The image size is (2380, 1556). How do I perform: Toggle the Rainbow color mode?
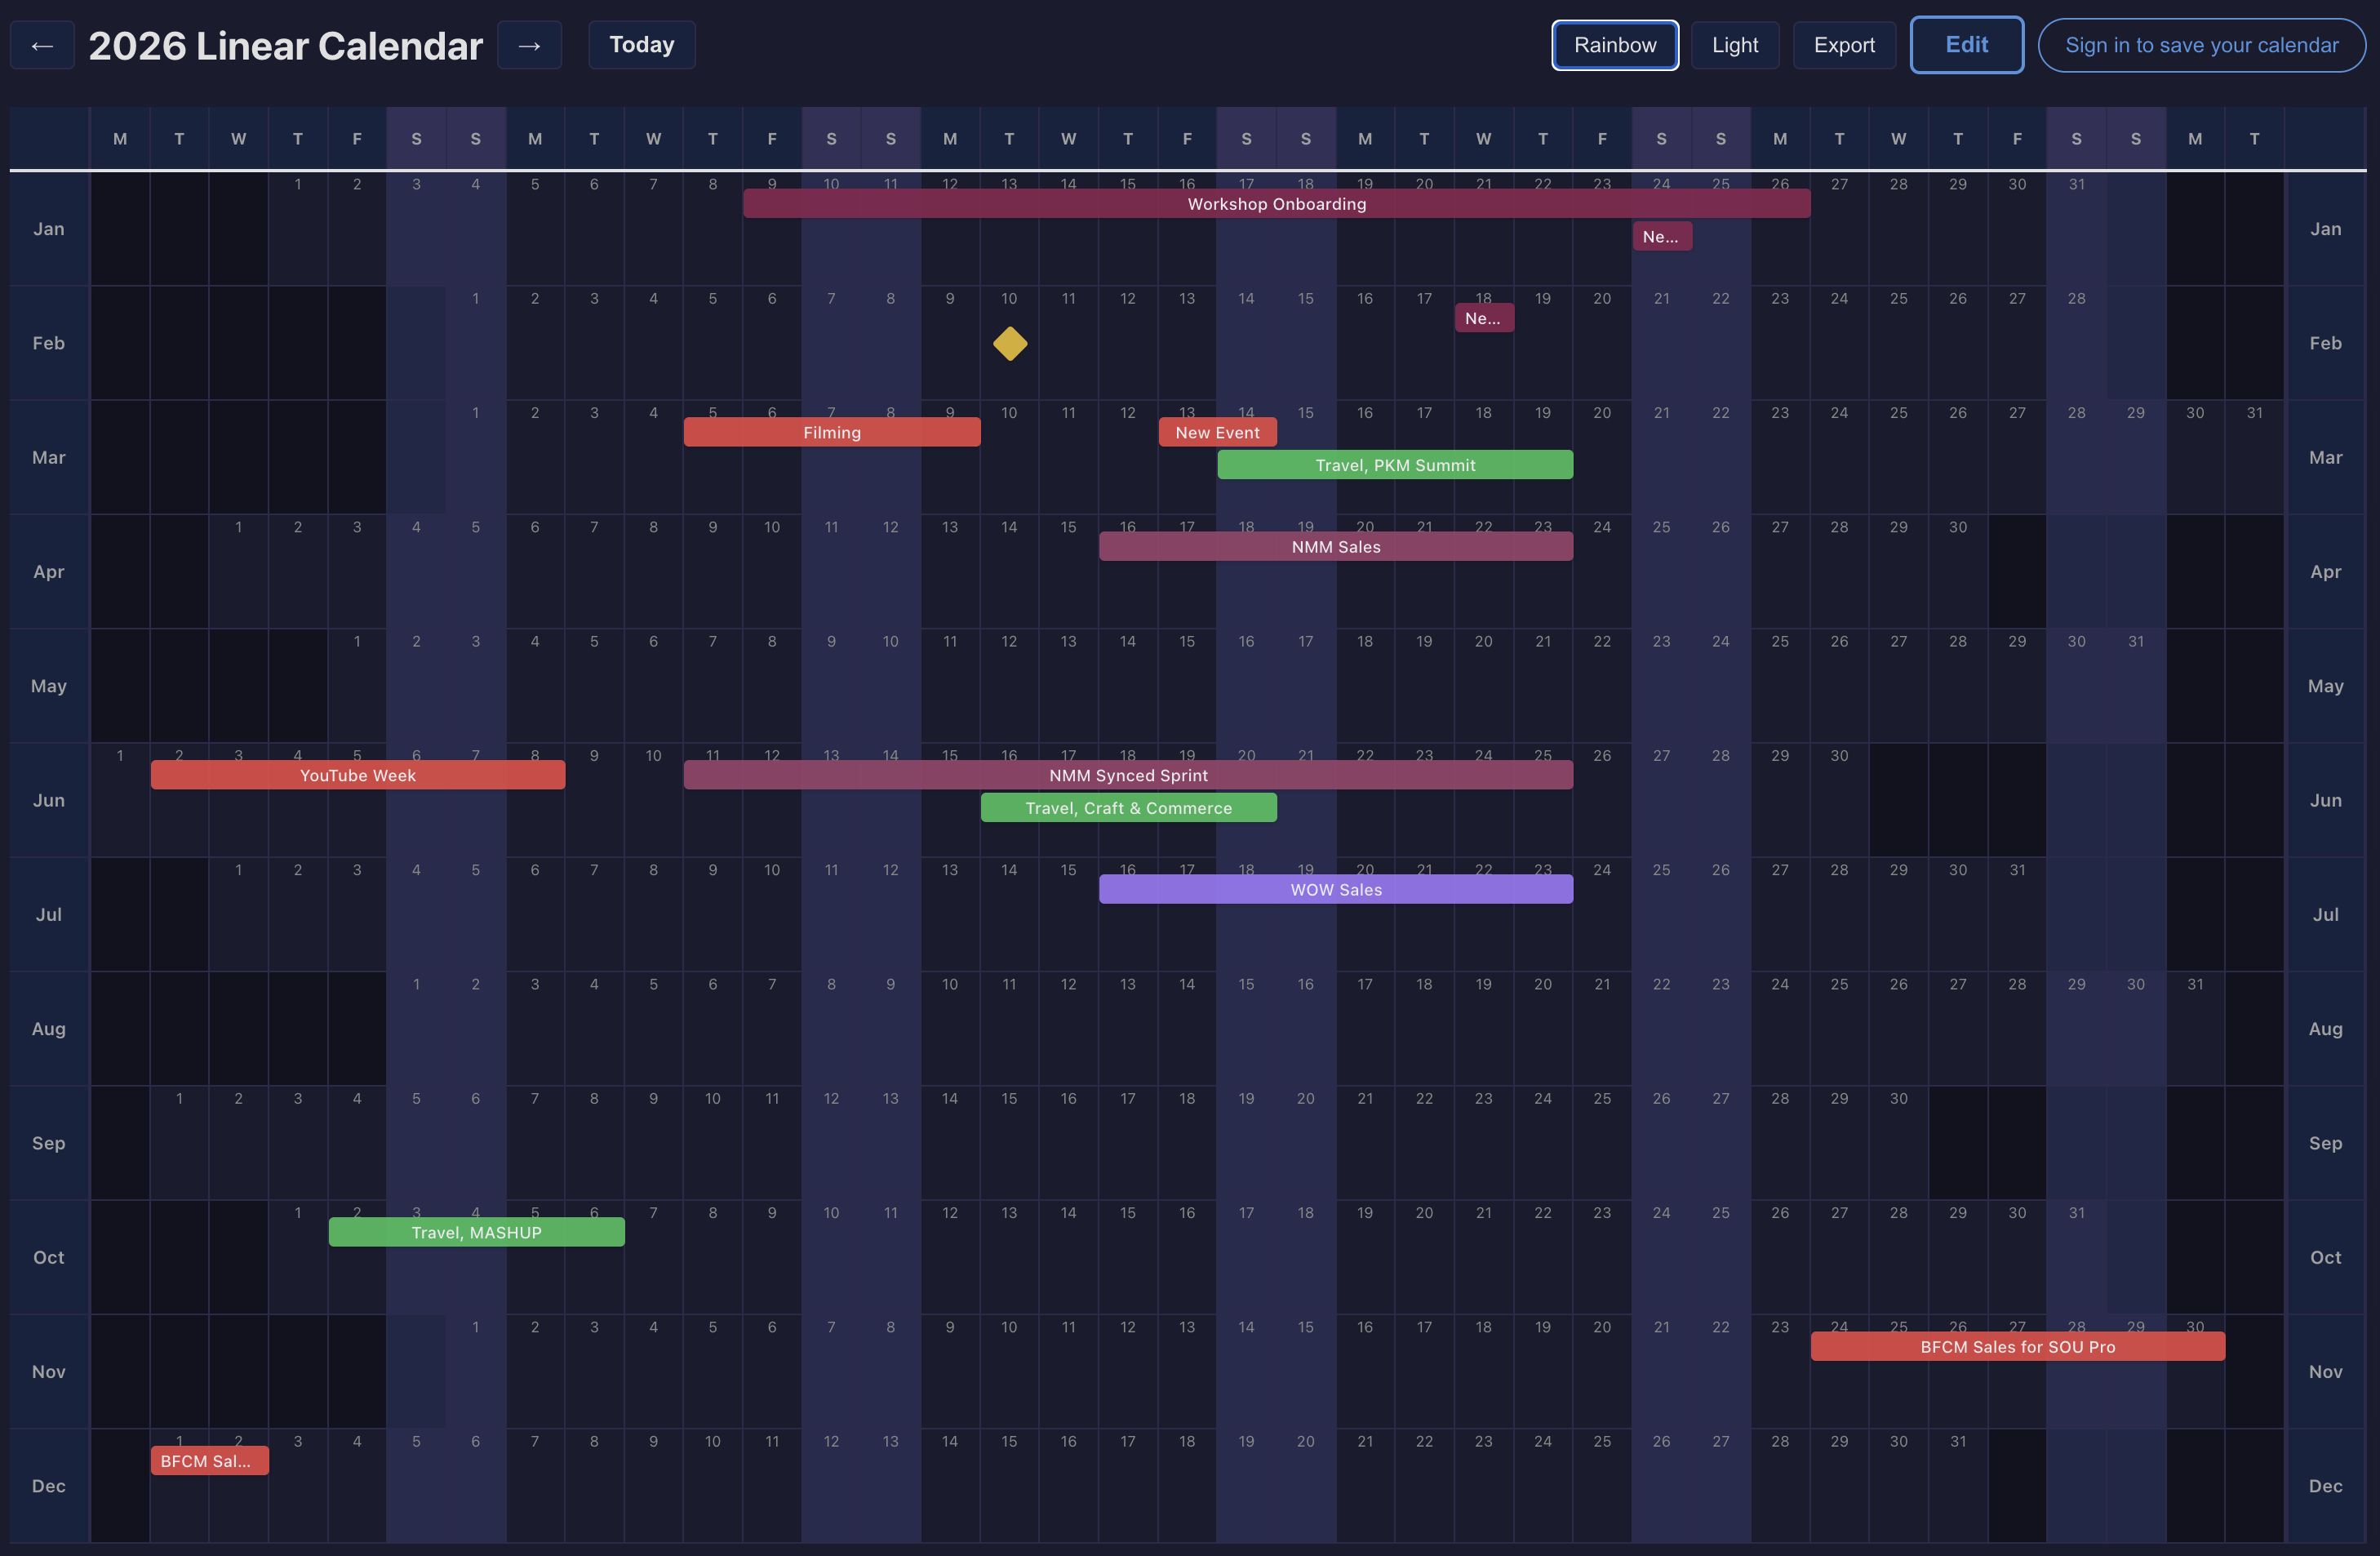(x=1614, y=45)
